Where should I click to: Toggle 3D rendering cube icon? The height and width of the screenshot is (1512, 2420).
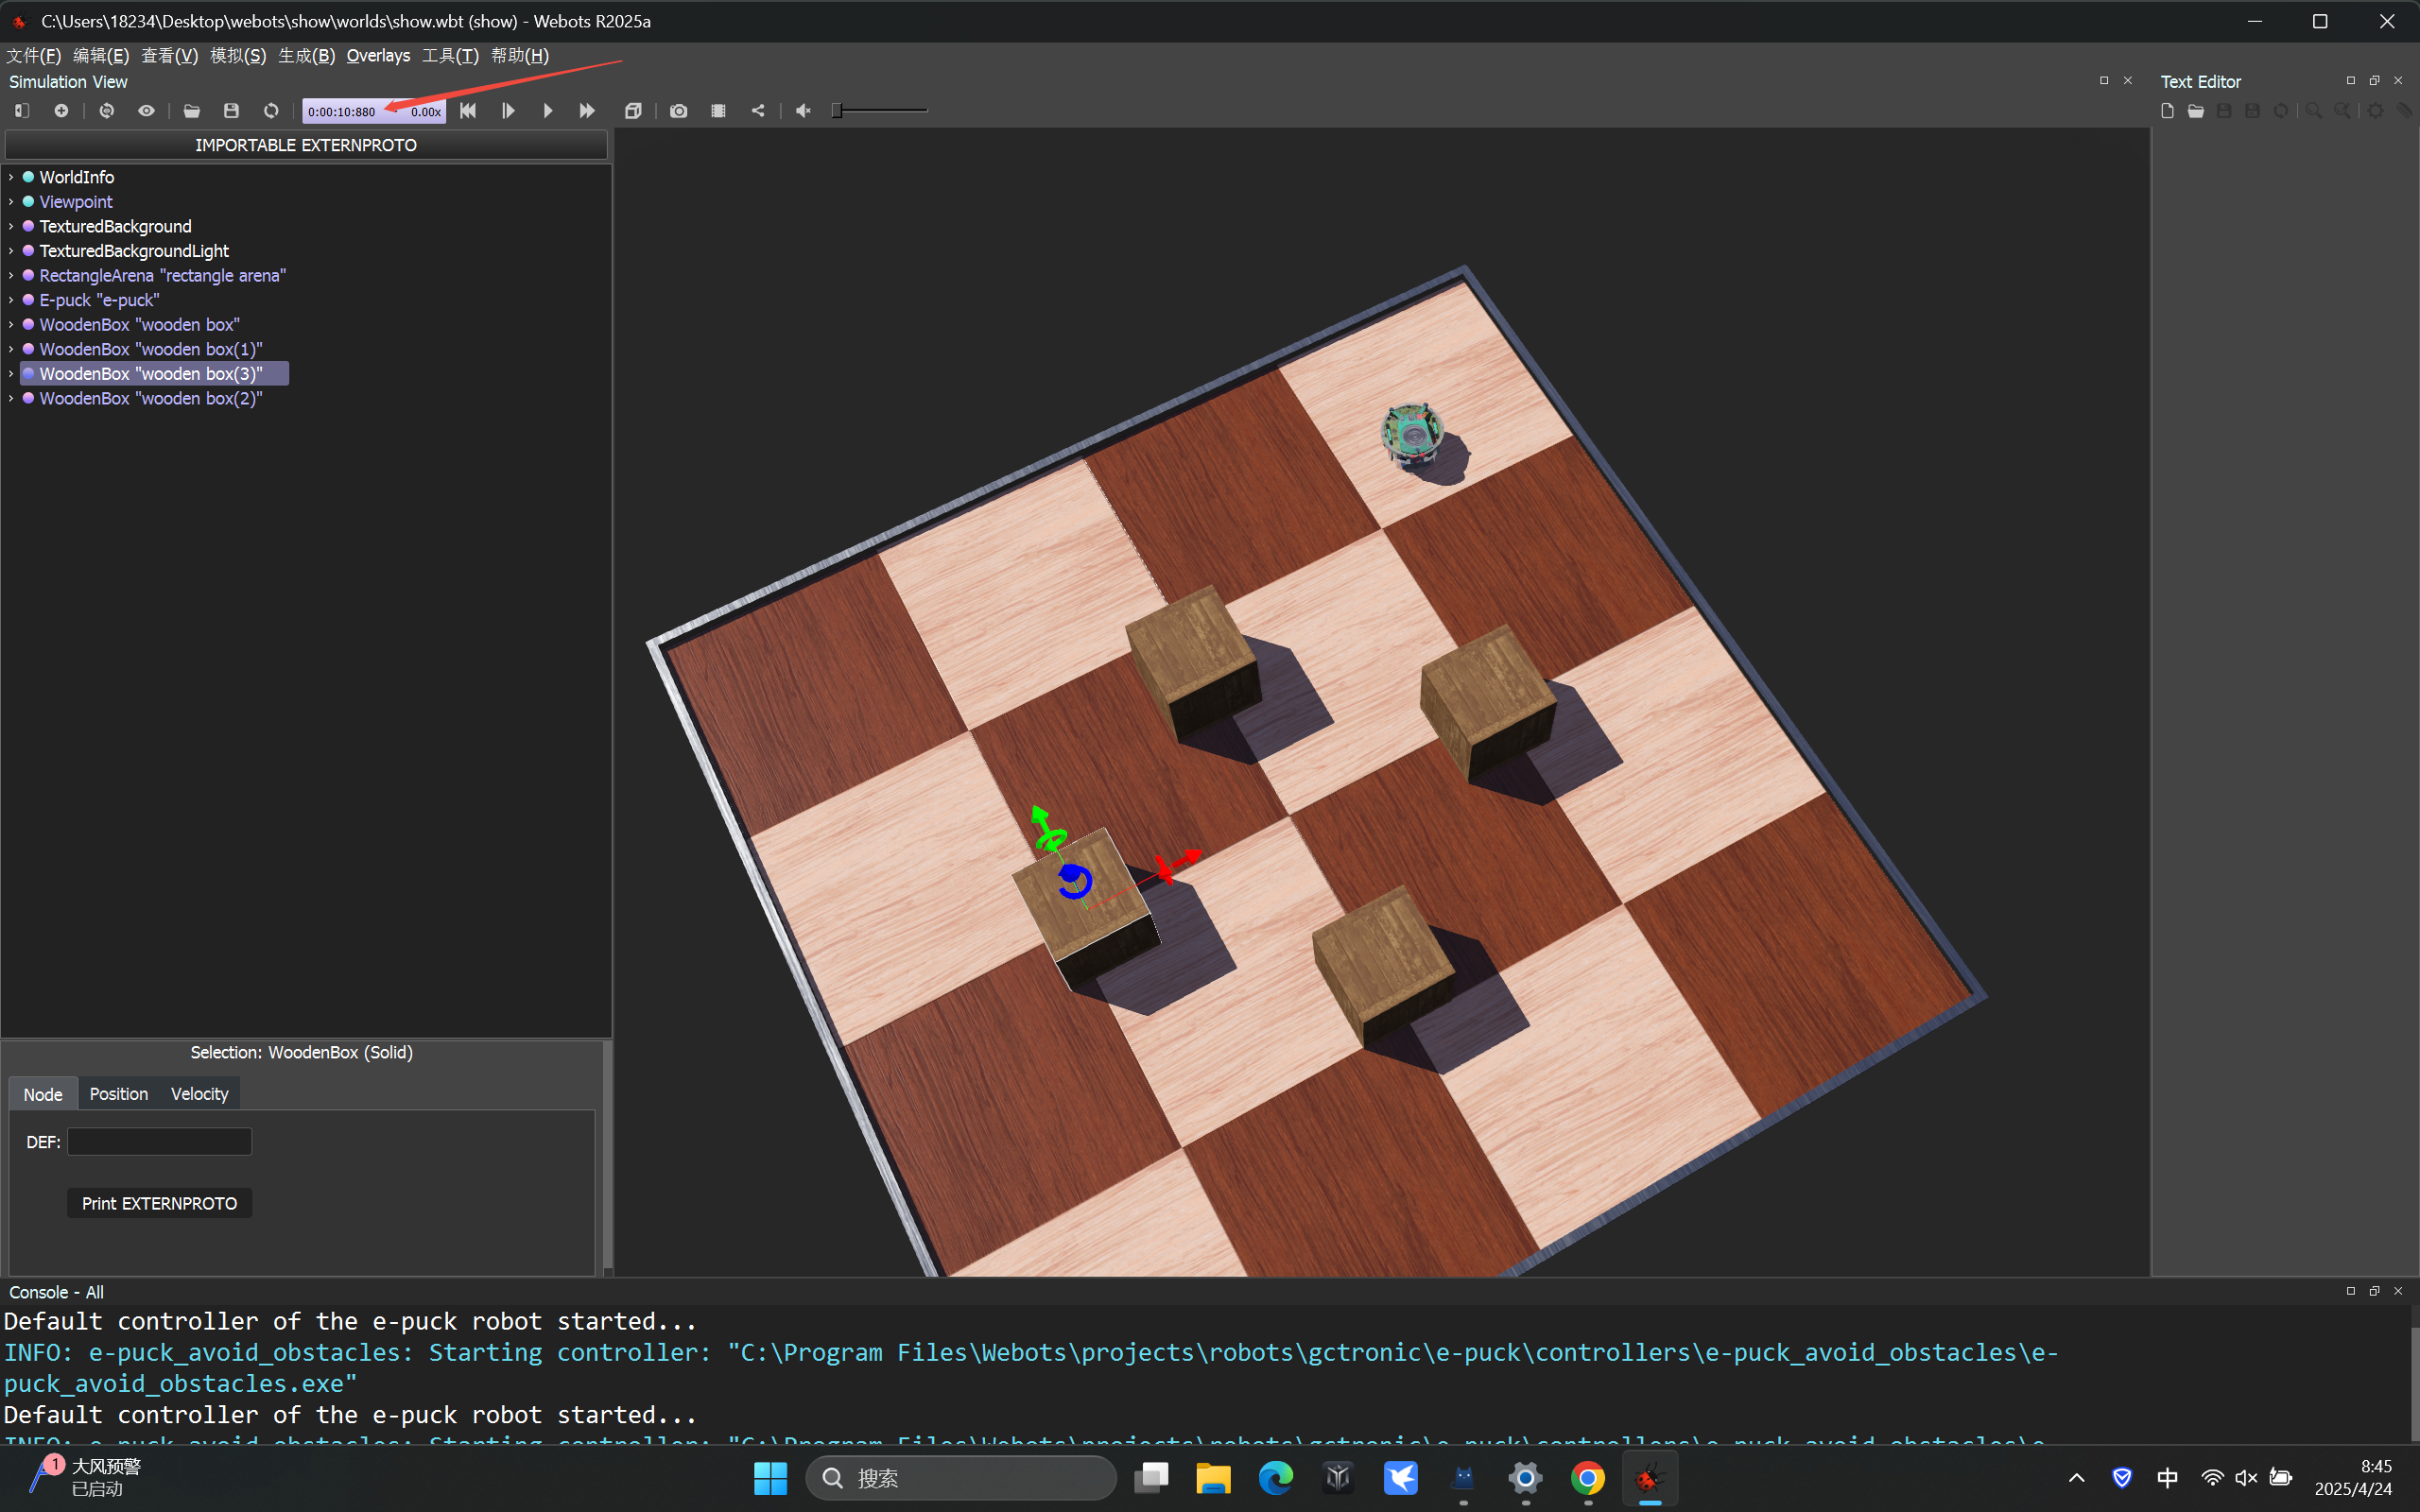point(633,111)
